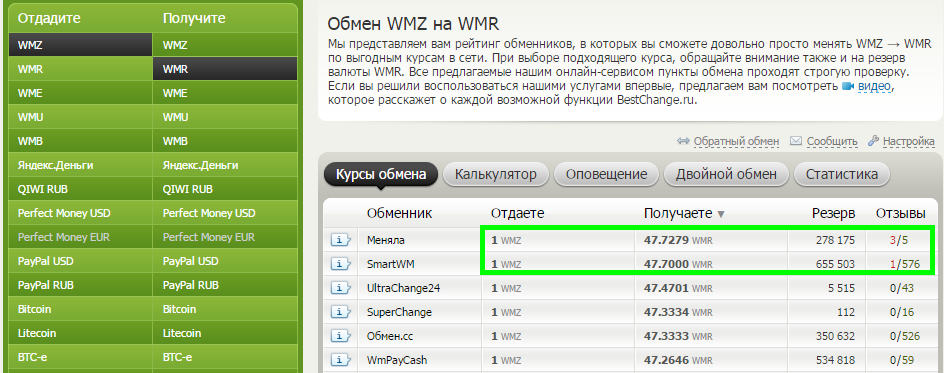Open info icon for WmPayCash exchanger
Screen dimensions: 944x373
pyautogui.click(x=340, y=360)
